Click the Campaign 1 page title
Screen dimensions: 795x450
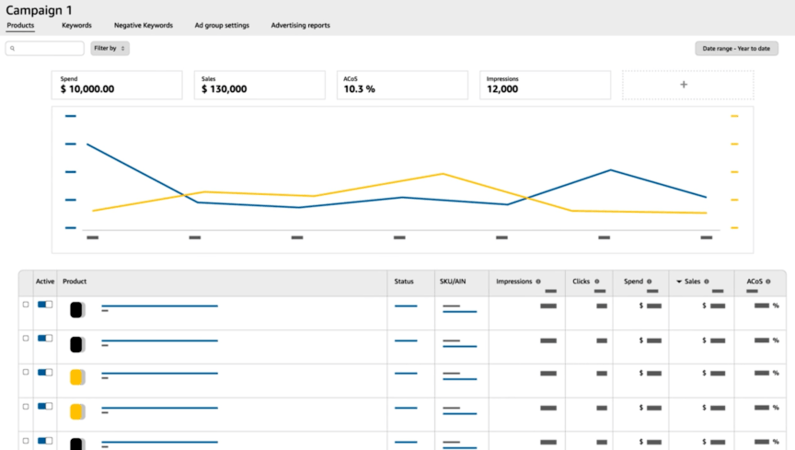click(x=39, y=10)
